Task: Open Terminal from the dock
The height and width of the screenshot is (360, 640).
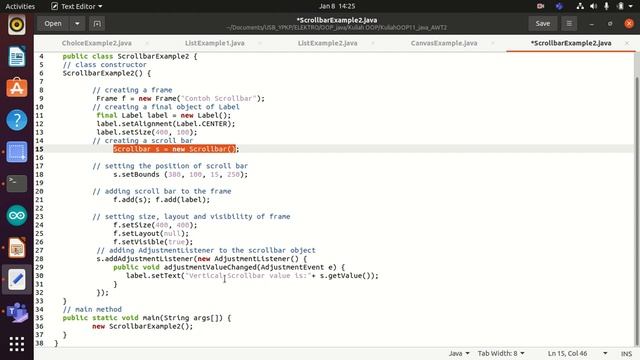Action: pyautogui.click(x=17, y=183)
